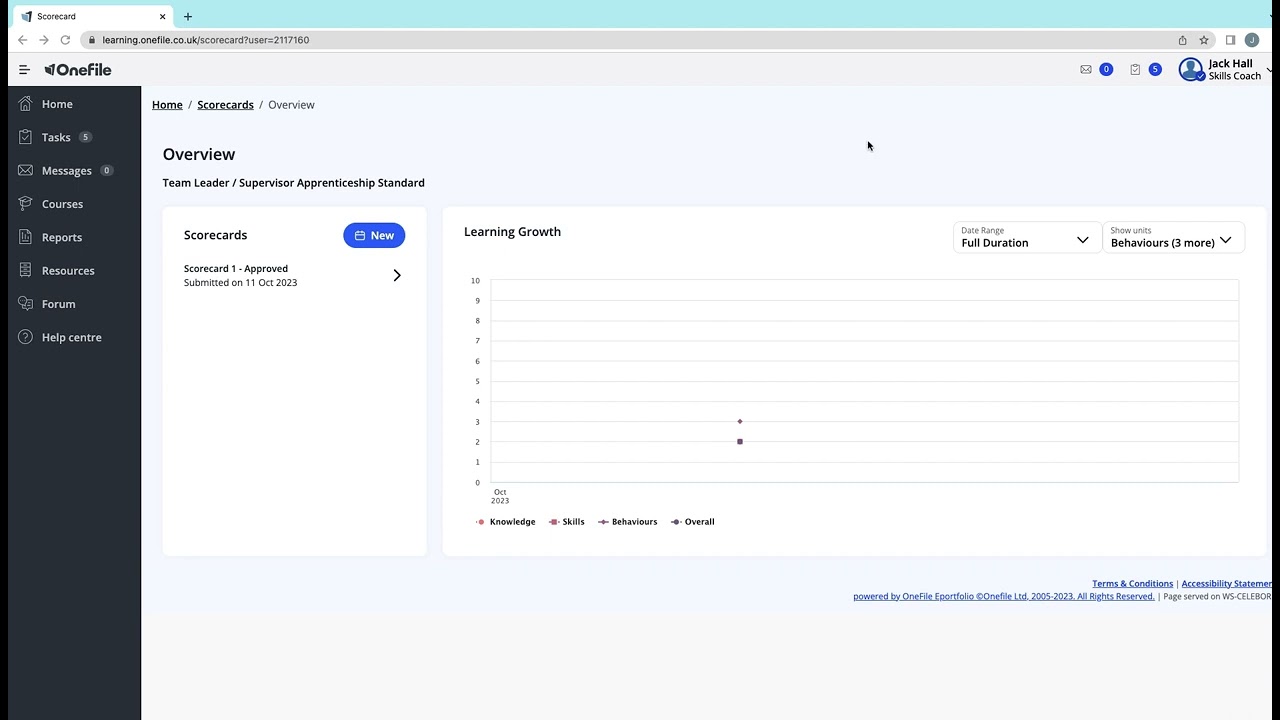This screenshot has height=720, width=1280.
Task: Click the Forum chat icon in sidebar
Action: (25, 304)
